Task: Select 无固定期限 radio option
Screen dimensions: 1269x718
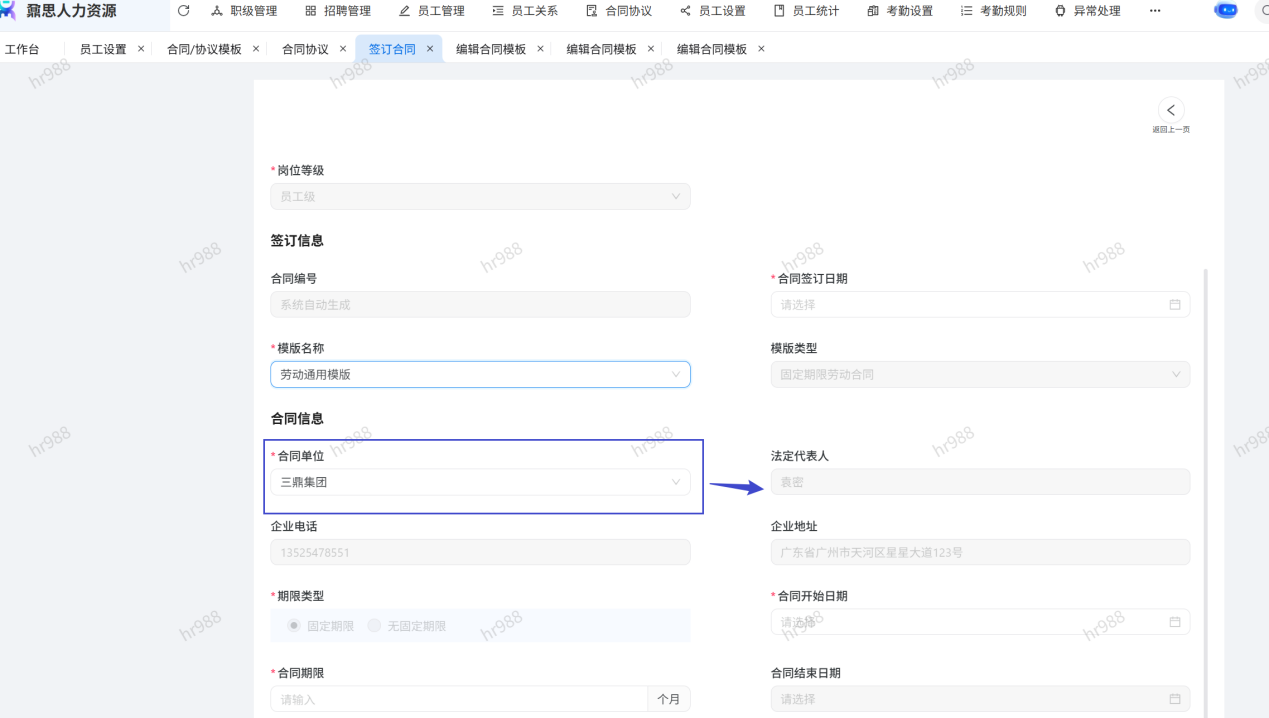Action: point(374,626)
